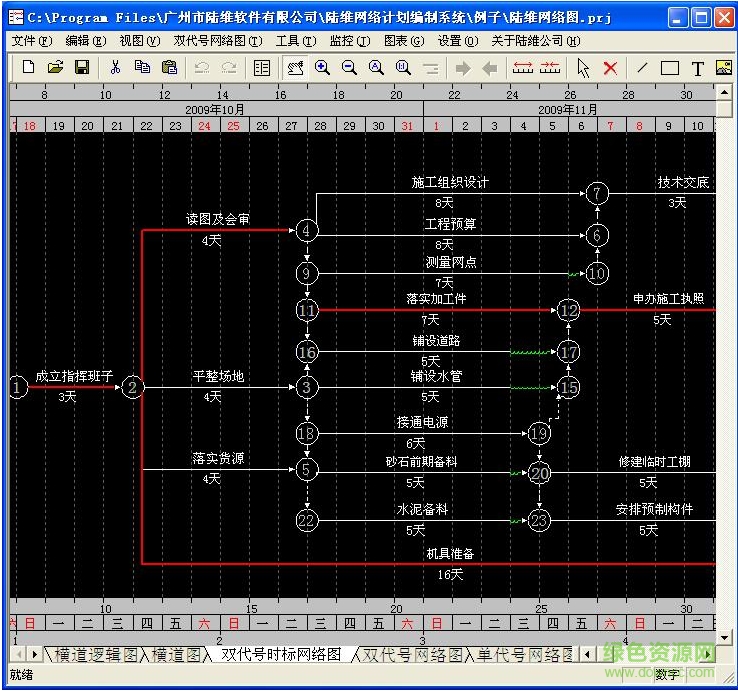Open the 设置 menu
Viewport: 738px width, 691px height.
(449, 41)
